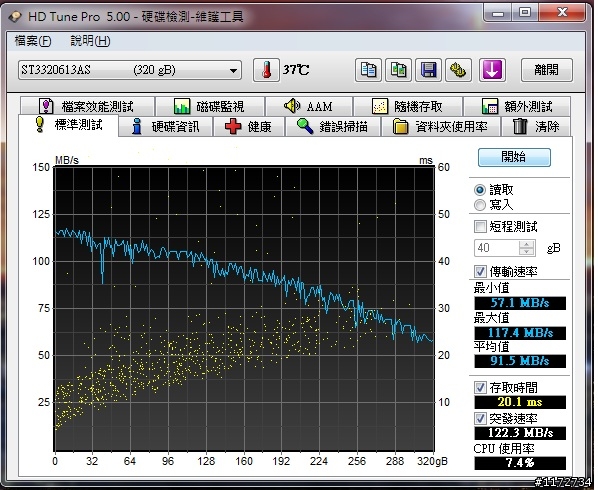Click the purple down-arrow tray icon
This screenshot has width=598, height=490.
pos(492,70)
